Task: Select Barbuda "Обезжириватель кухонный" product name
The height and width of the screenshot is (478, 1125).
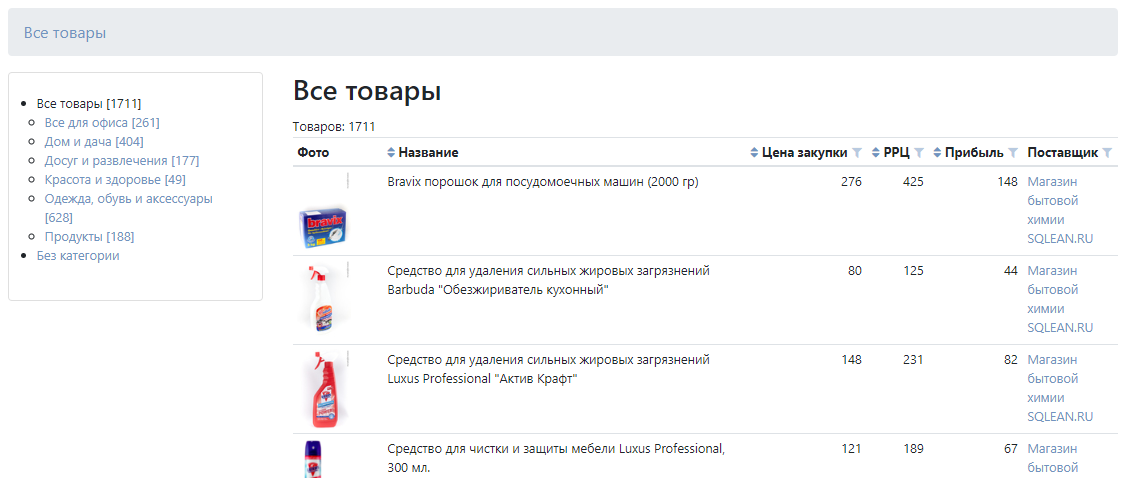Action: click(549, 281)
